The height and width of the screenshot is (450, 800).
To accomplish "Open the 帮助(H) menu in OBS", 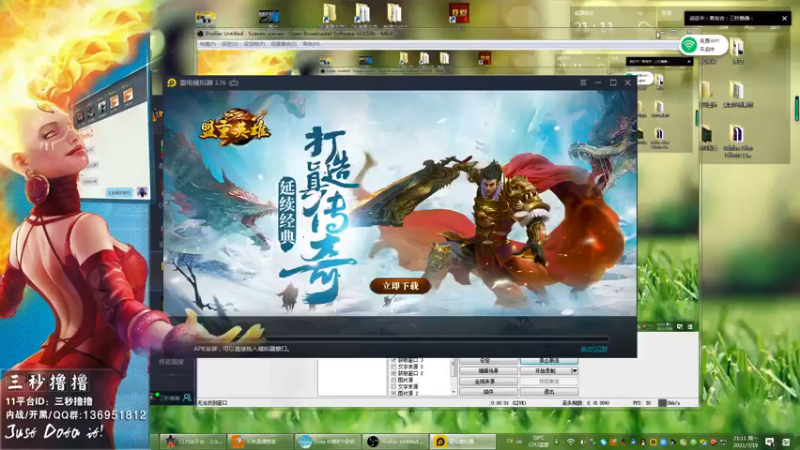I will tap(311, 44).
